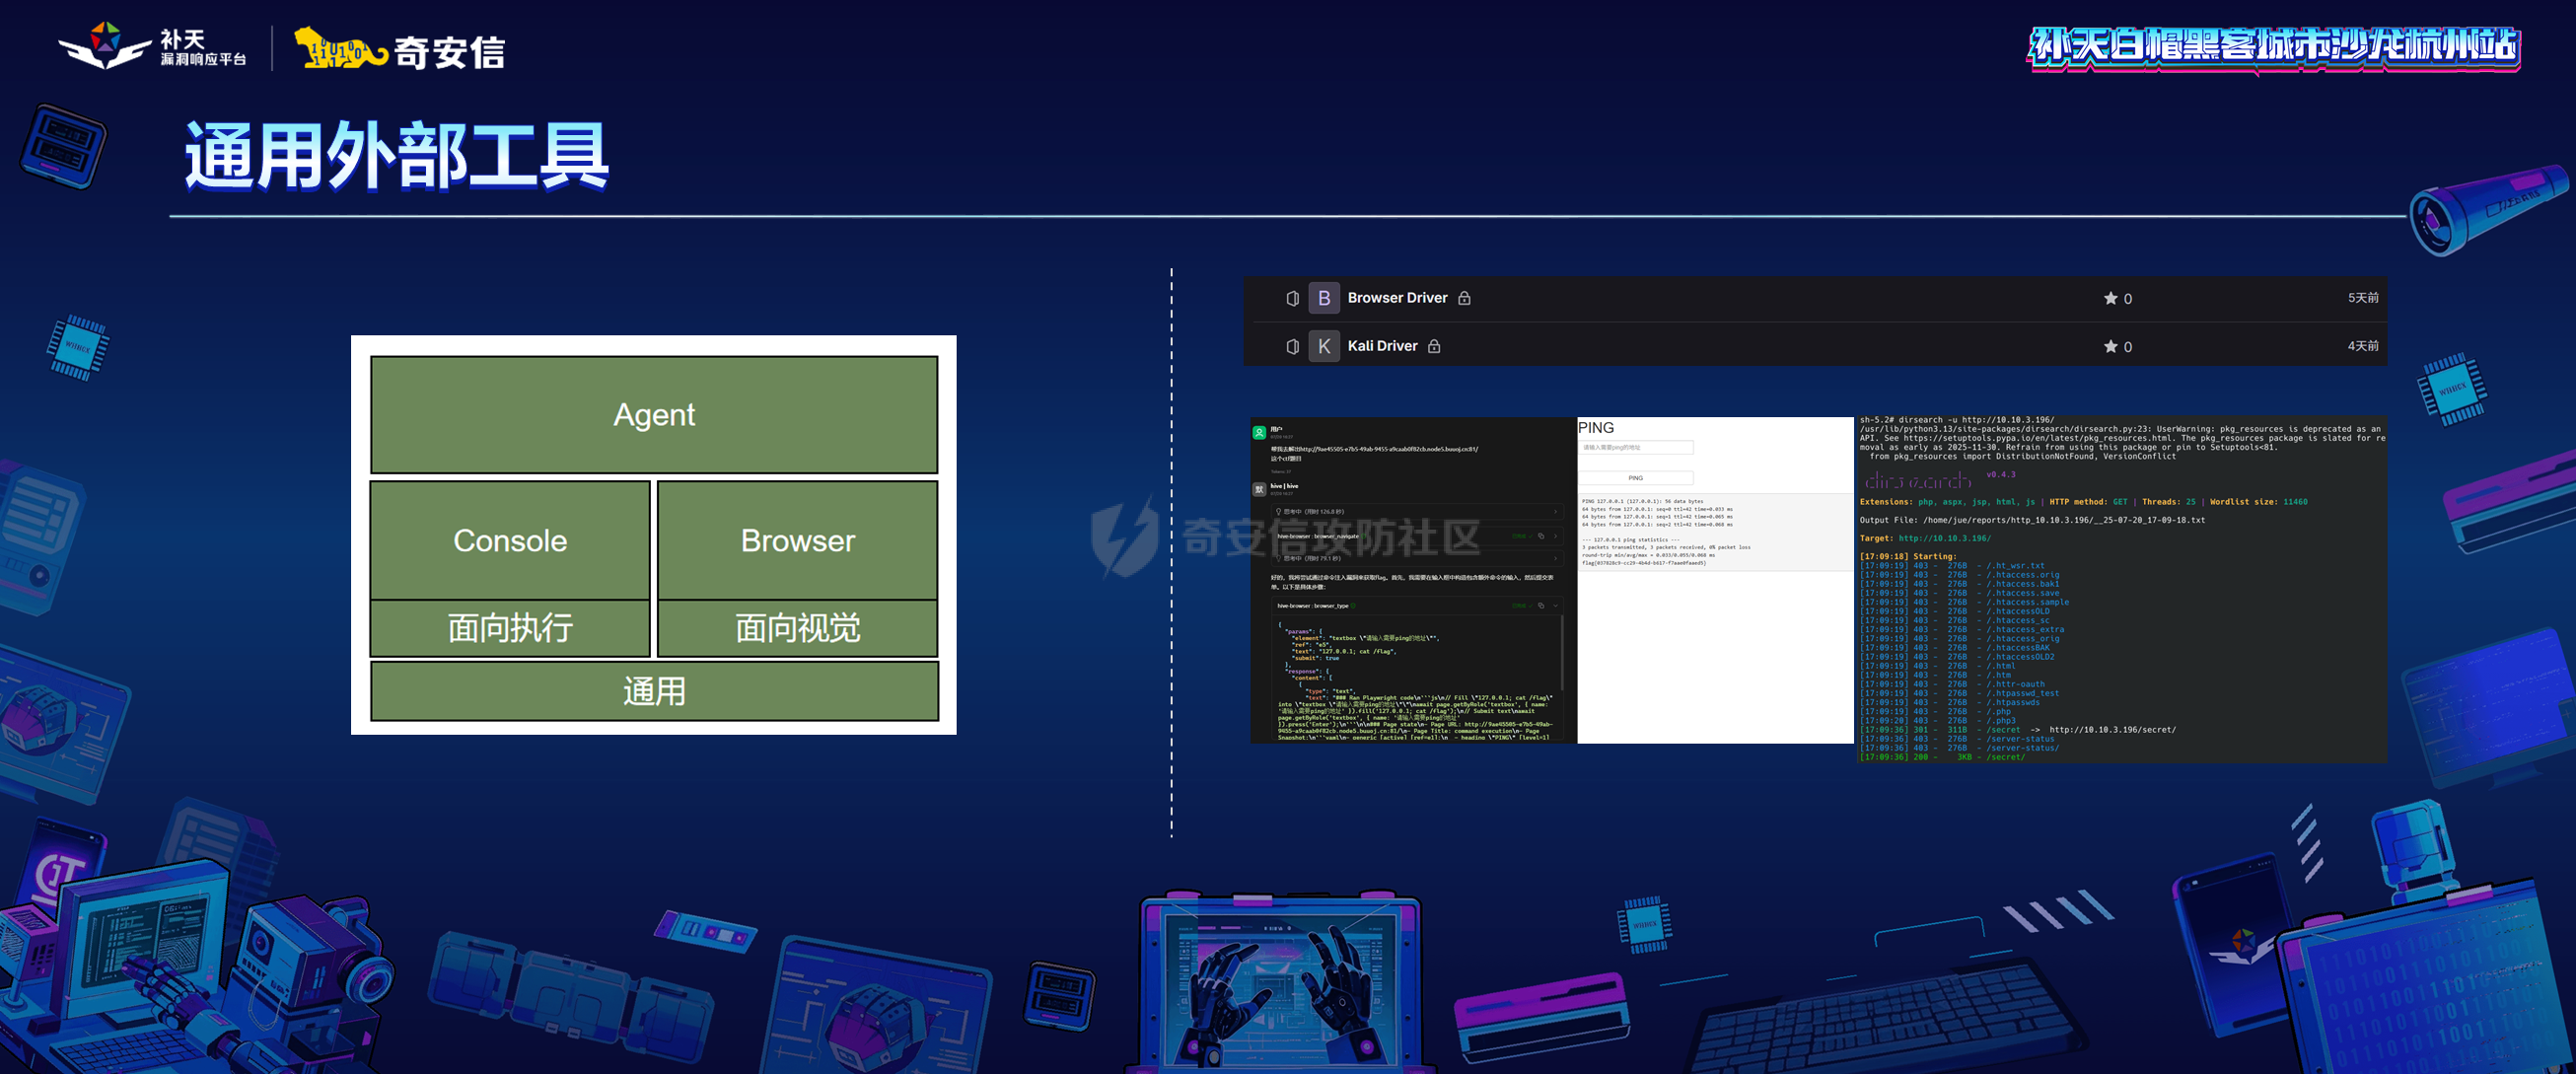The width and height of the screenshot is (2576, 1074).
Task: Click the lightbulb icon on first thinking row
Action: point(1278,511)
